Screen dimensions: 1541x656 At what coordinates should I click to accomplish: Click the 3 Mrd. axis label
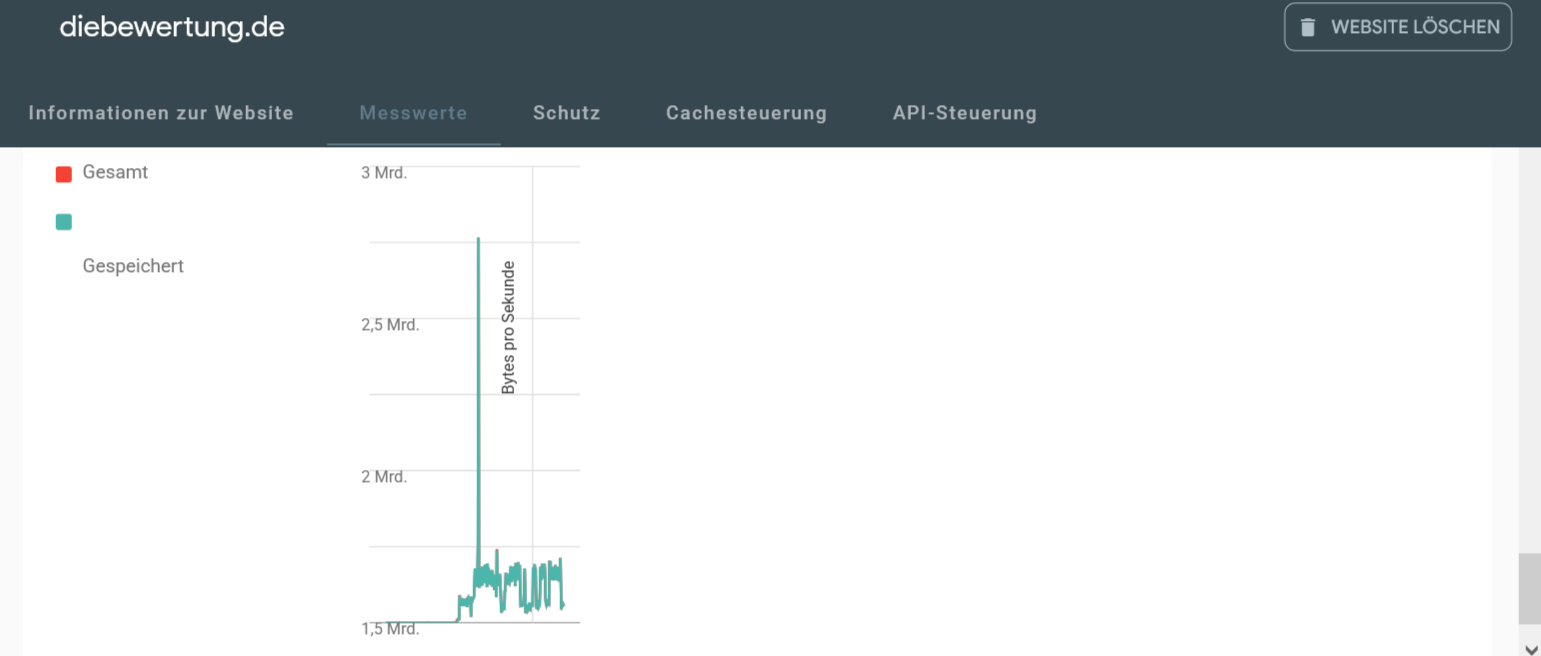point(384,173)
